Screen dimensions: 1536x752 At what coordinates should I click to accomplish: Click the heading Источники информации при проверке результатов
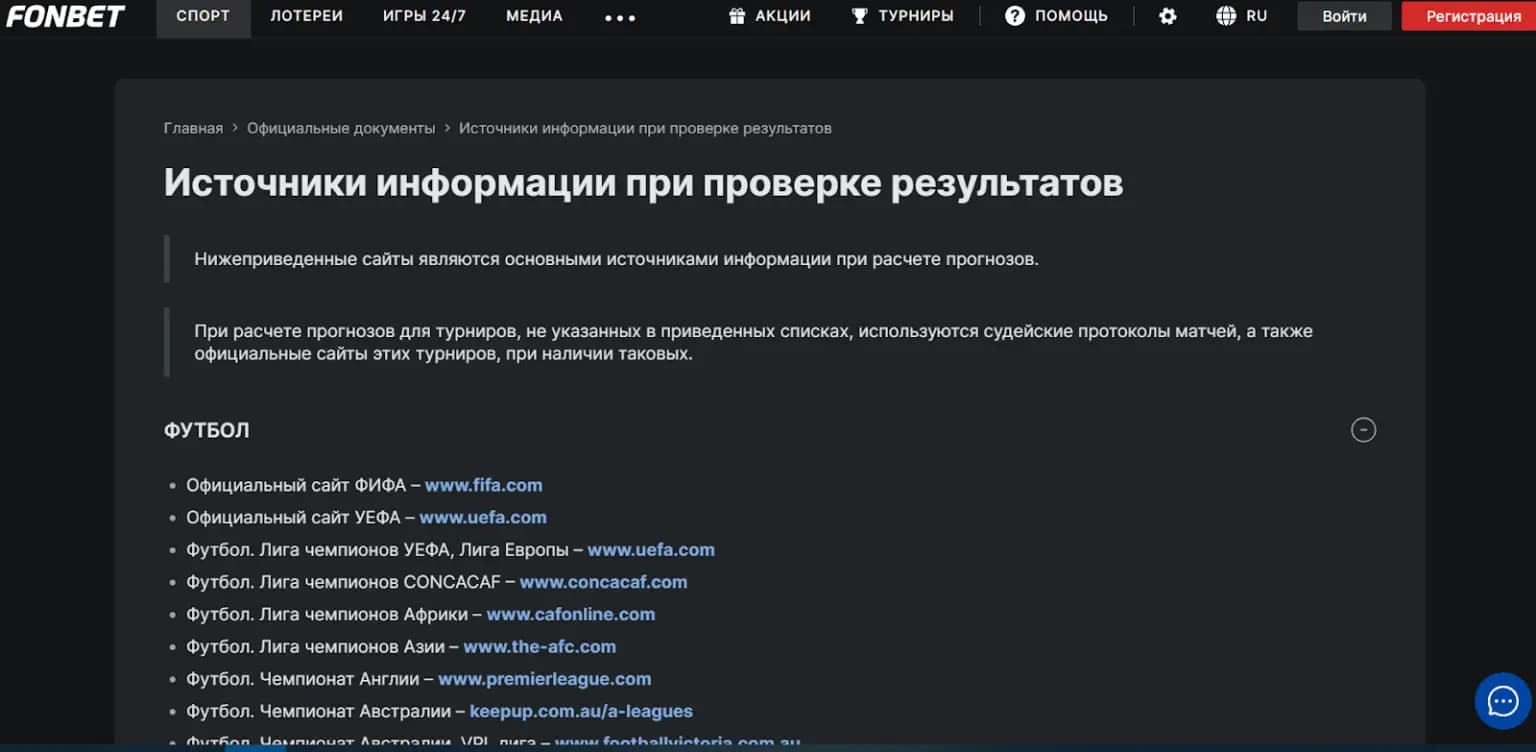643,183
